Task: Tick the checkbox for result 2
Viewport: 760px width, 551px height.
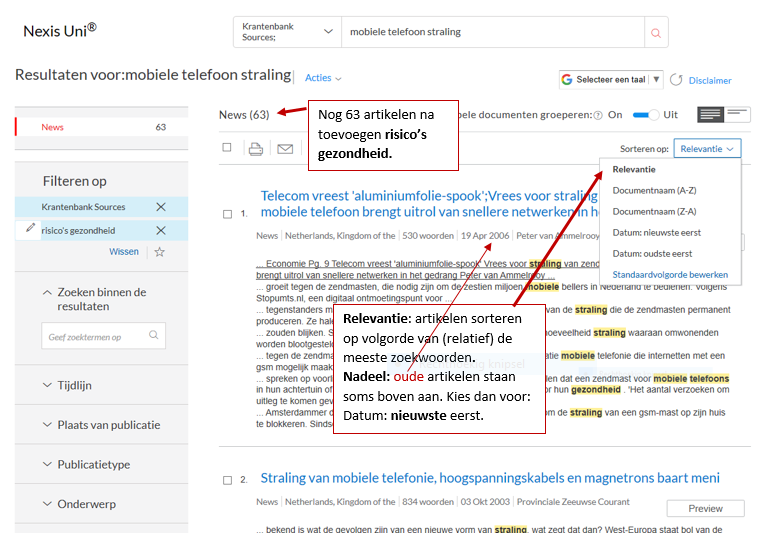Action: click(227, 480)
